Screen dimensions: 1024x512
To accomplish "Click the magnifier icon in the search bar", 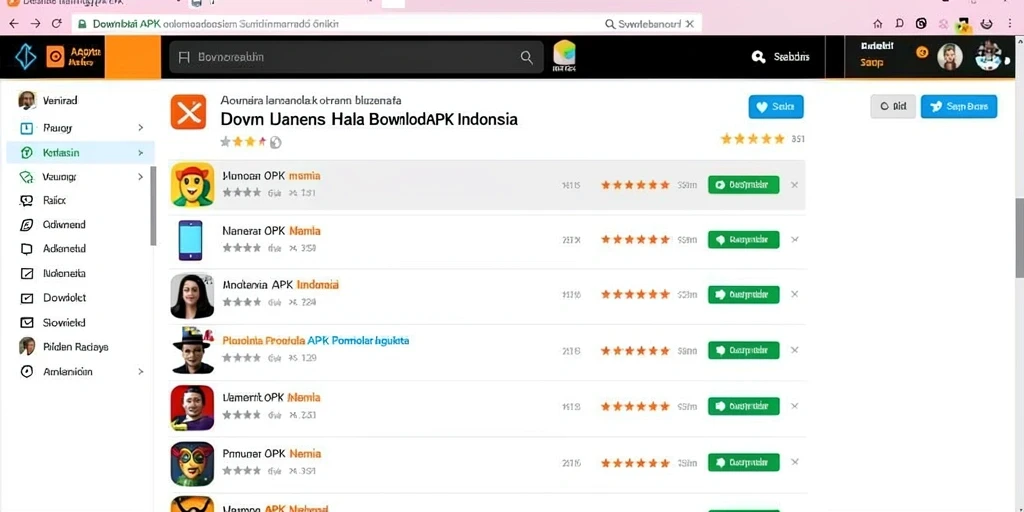I will [x=526, y=57].
